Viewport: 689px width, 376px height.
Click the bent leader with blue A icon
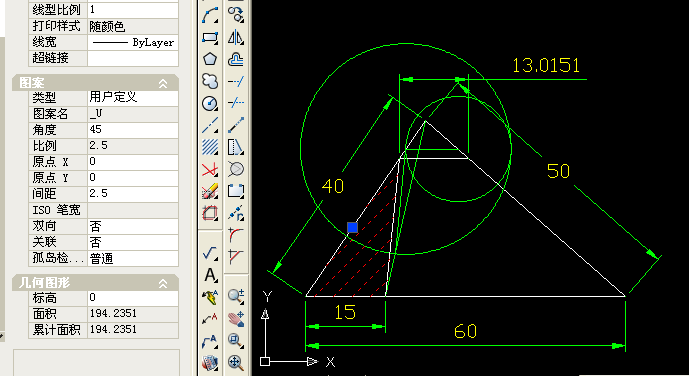point(210,341)
